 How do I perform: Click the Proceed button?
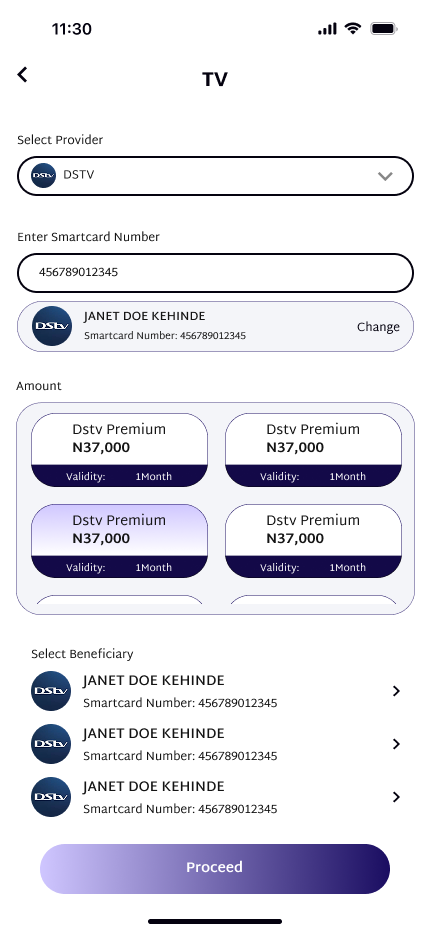[215, 868]
